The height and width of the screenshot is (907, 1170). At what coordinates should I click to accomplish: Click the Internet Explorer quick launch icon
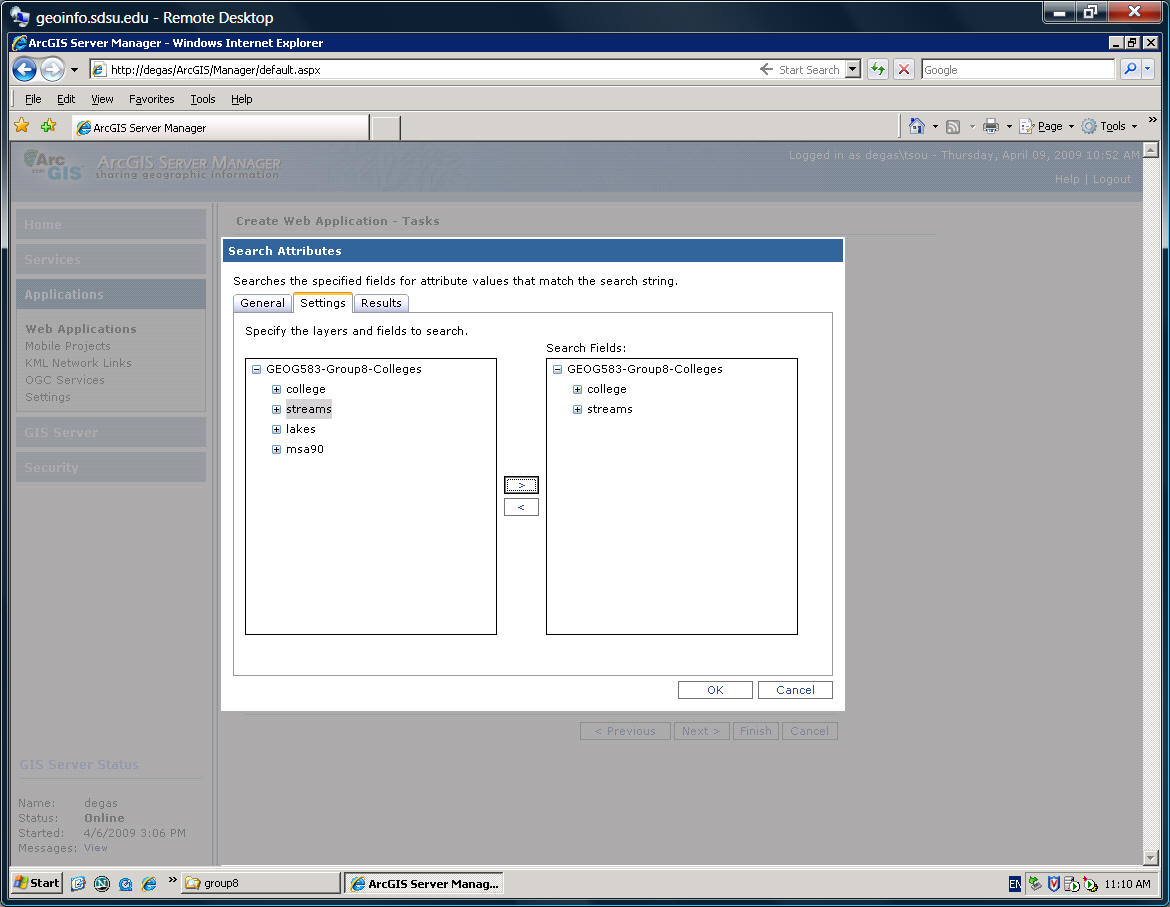point(149,883)
